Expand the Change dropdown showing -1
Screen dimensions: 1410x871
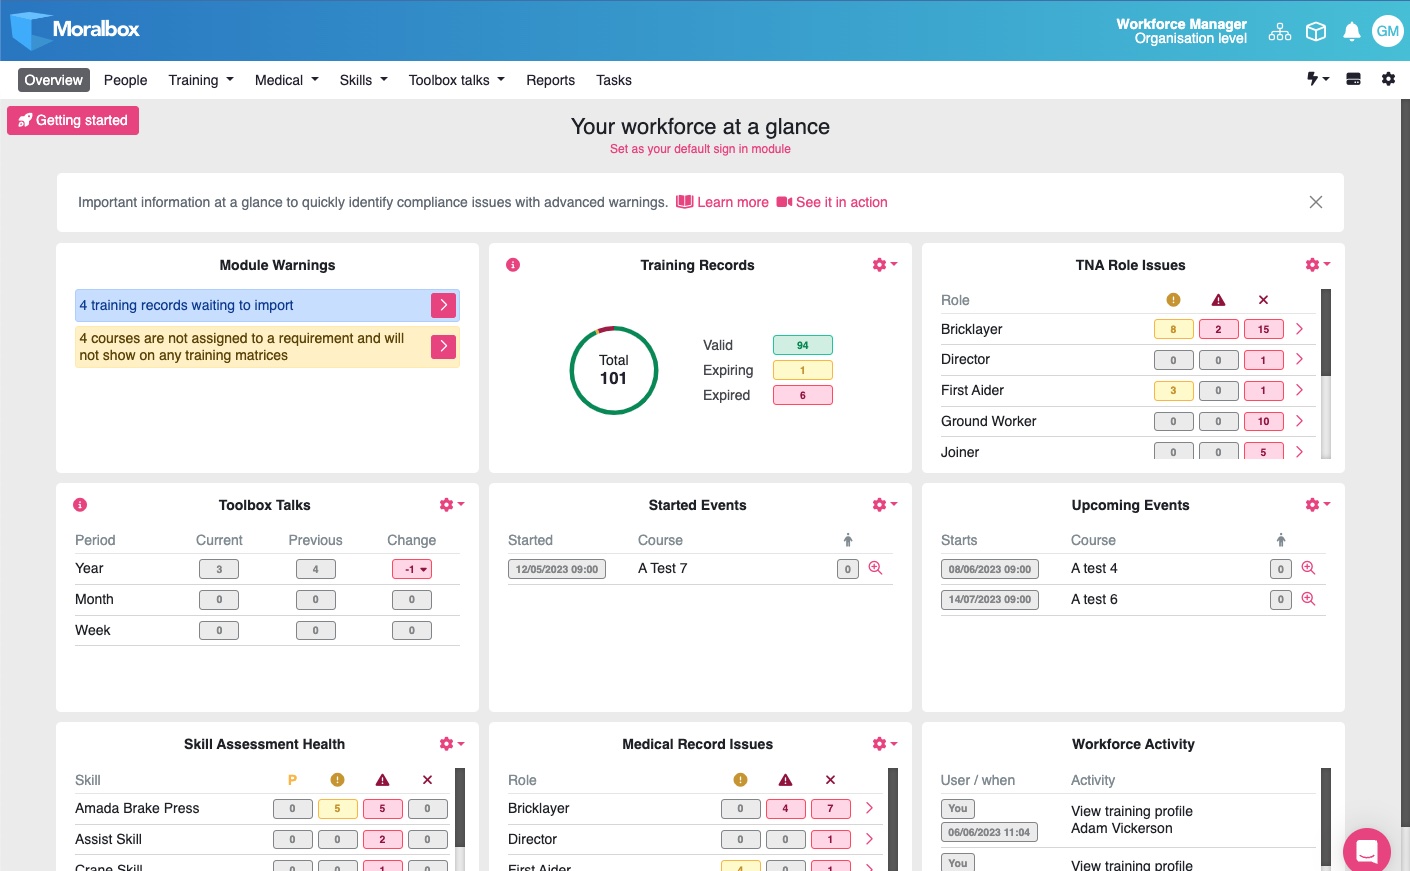pyautogui.click(x=411, y=568)
